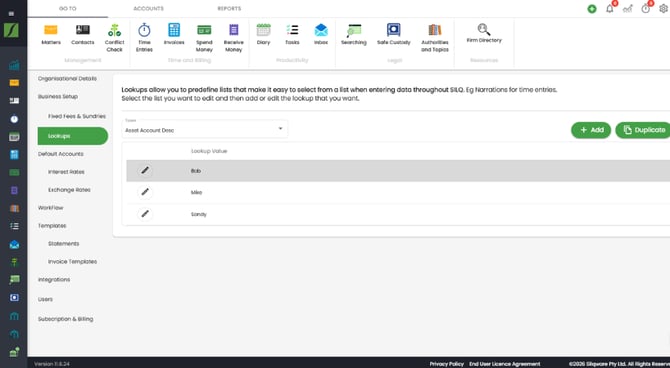Open Fixed Fees & Sundries
The image size is (670, 368).
click(x=76, y=116)
